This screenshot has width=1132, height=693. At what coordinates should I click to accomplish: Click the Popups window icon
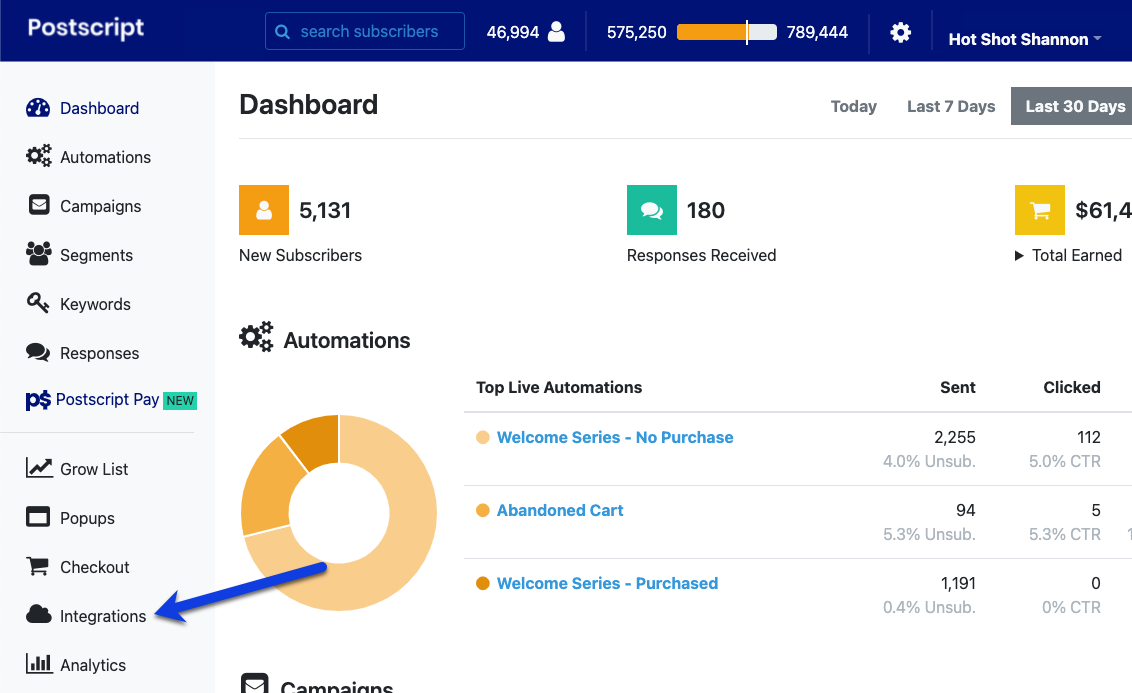(x=38, y=517)
